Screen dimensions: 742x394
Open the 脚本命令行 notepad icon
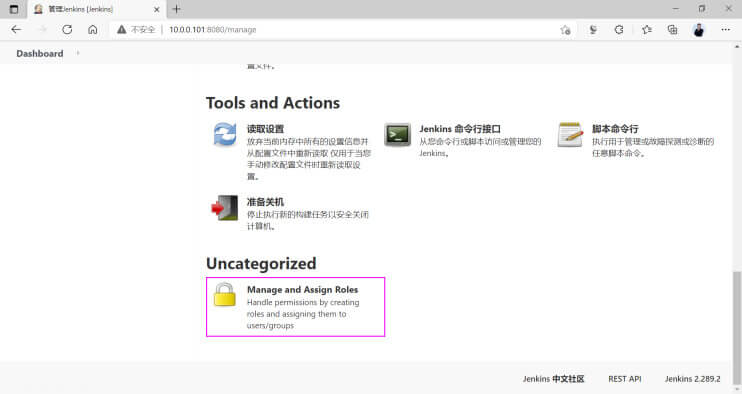570,135
